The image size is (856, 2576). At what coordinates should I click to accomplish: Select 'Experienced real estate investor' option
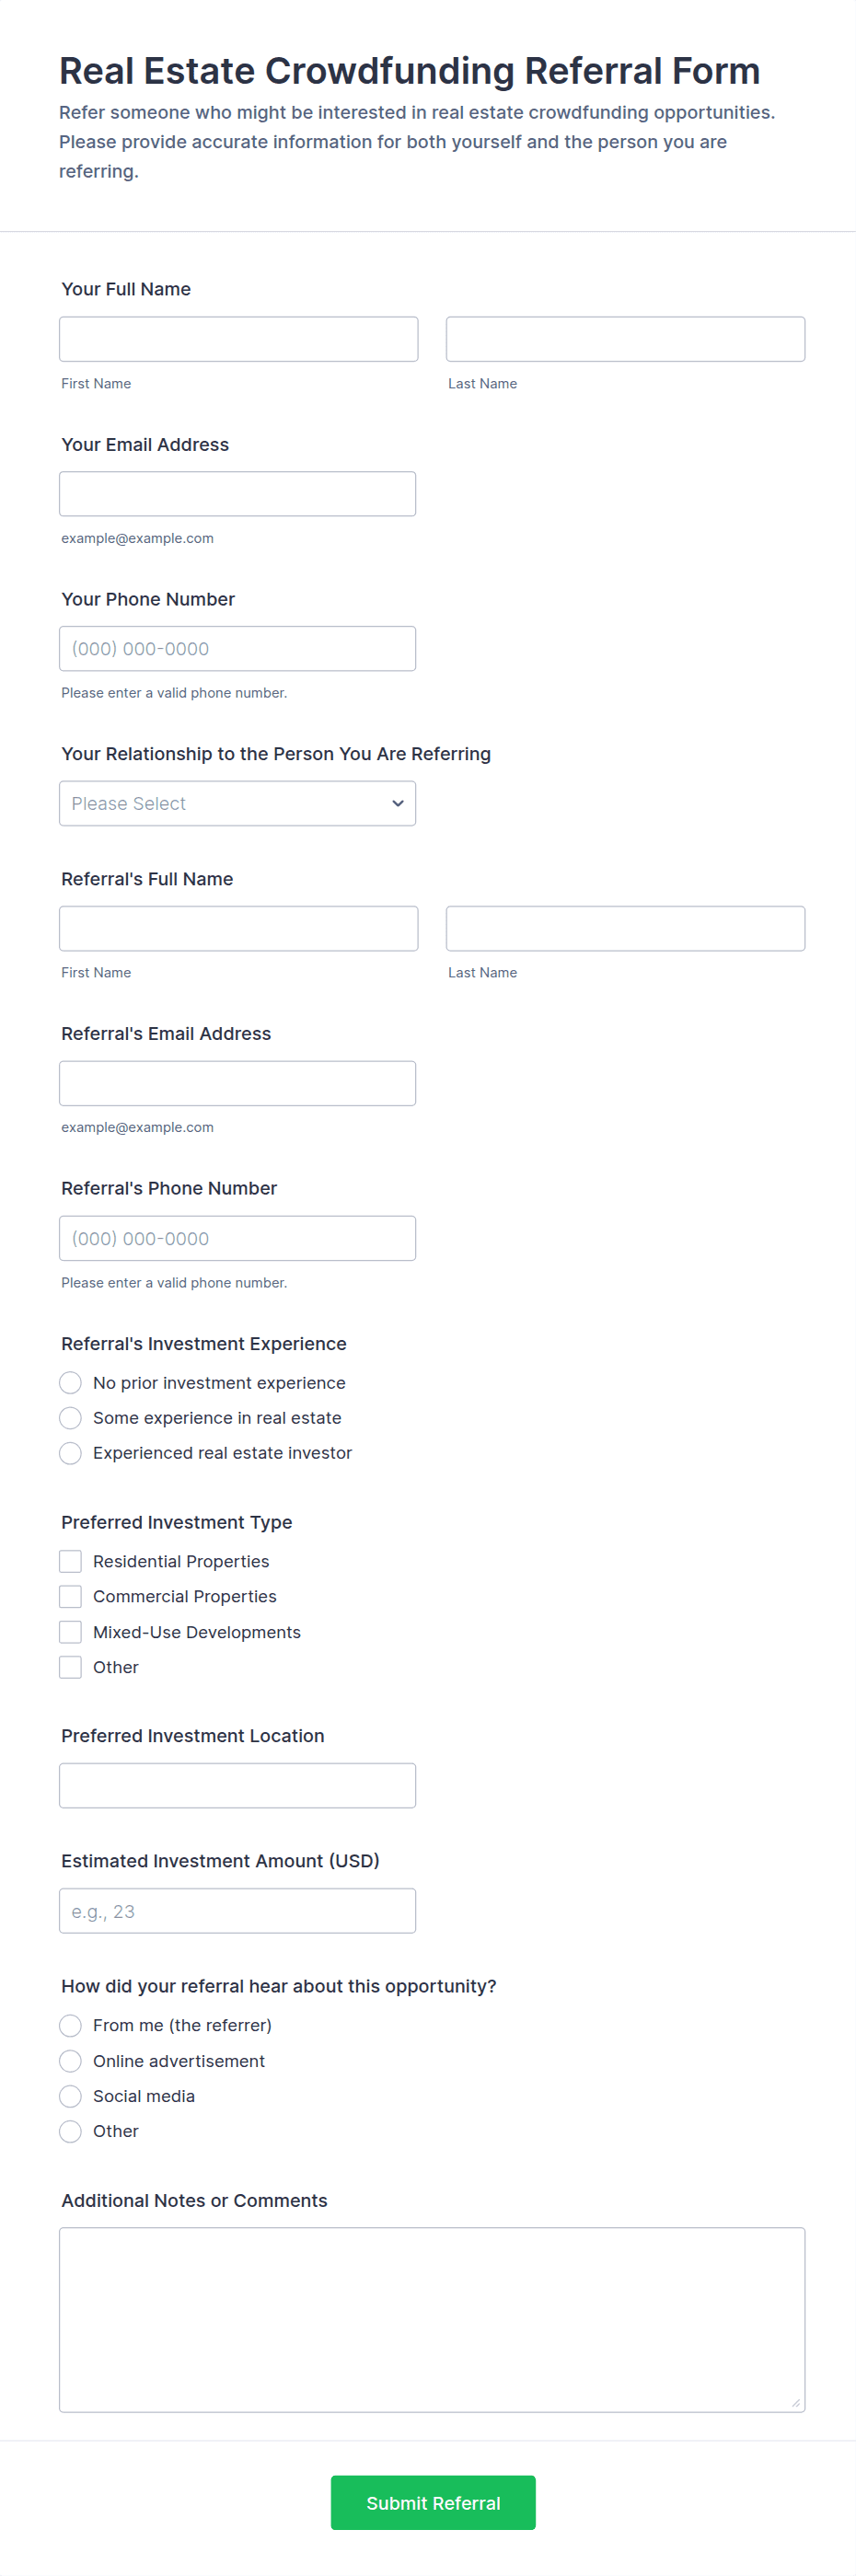point(70,1453)
